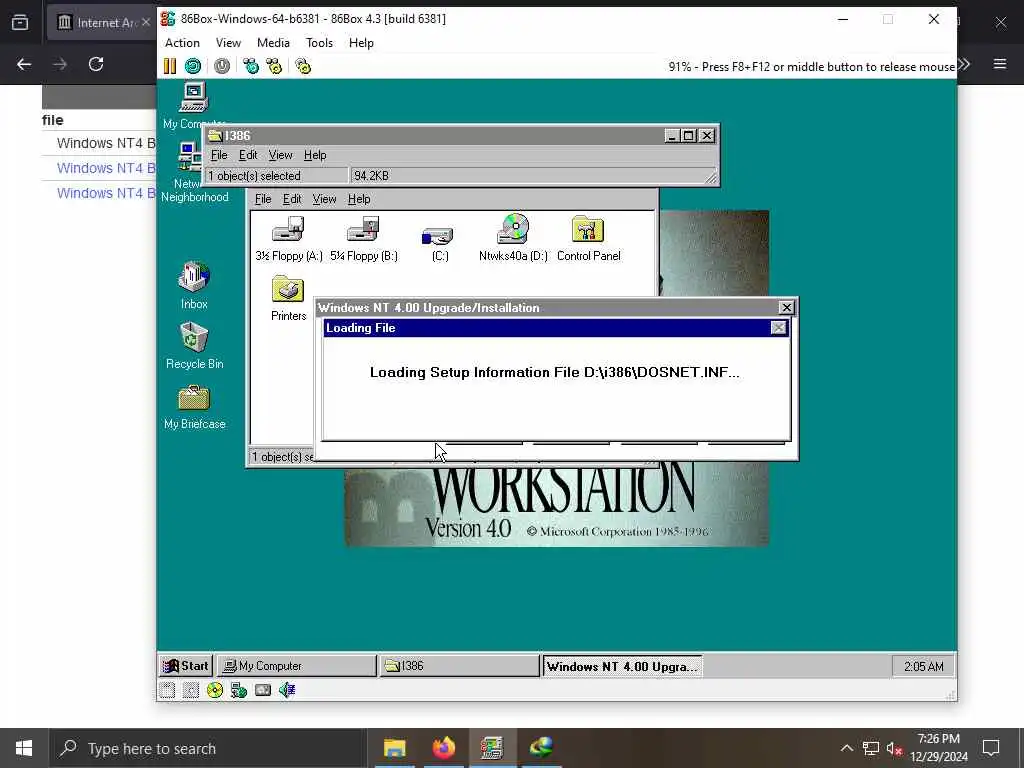
Task: Open File Explorer from the Windows taskbar
Action: [x=394, y=748]
